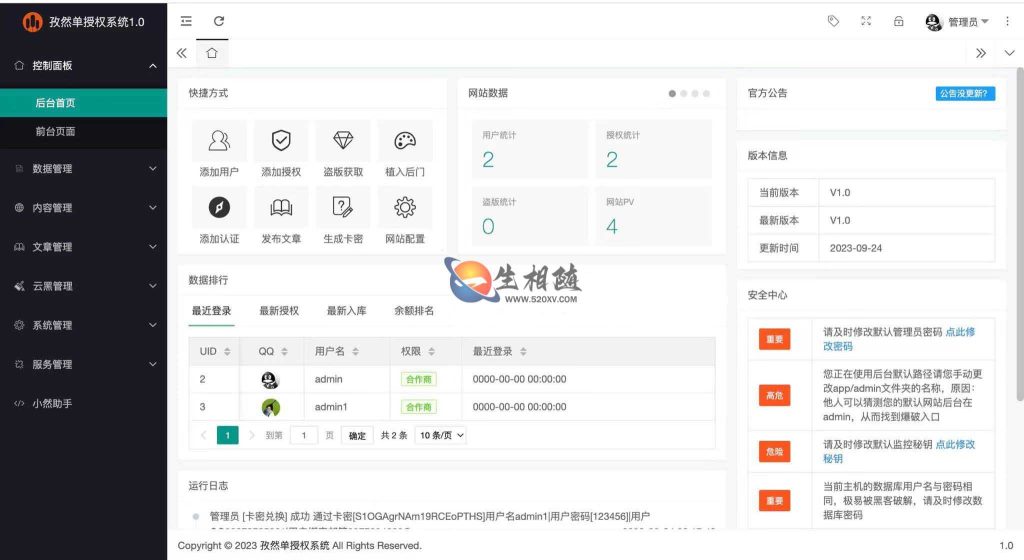Expand the 服务管理 sidebar menu
The image size is (1024, 560).
tap(84, 364)
